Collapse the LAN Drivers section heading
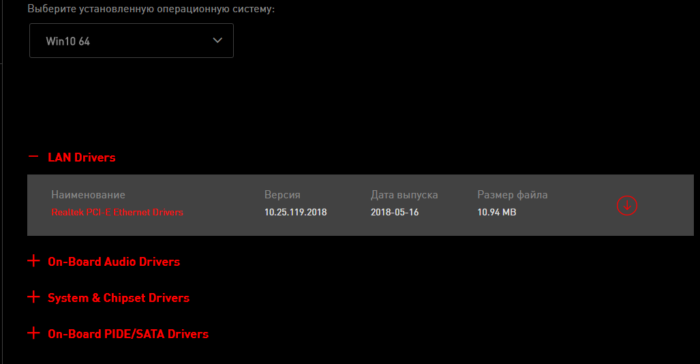This screenshot has width=700, height=364. 82,158
